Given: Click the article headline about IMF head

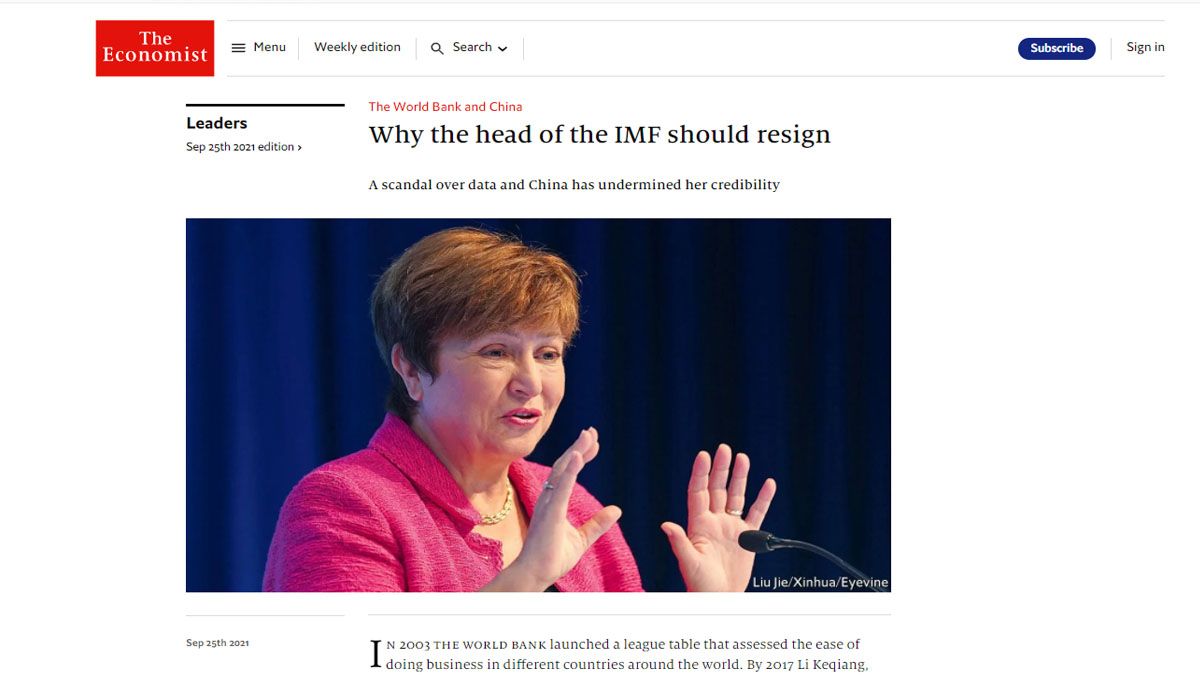Looking at the screenshot, I should [x=599, y=135].
